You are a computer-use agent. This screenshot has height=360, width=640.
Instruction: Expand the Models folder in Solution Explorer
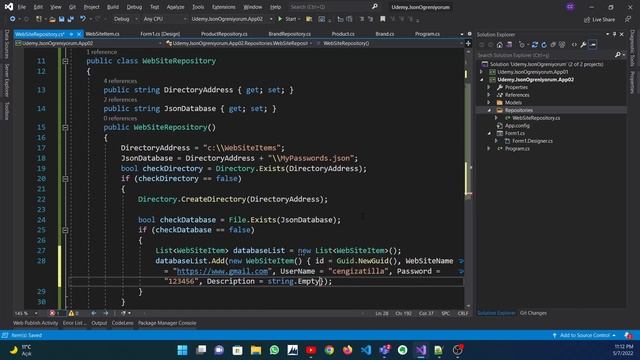[x=489, y=102]
